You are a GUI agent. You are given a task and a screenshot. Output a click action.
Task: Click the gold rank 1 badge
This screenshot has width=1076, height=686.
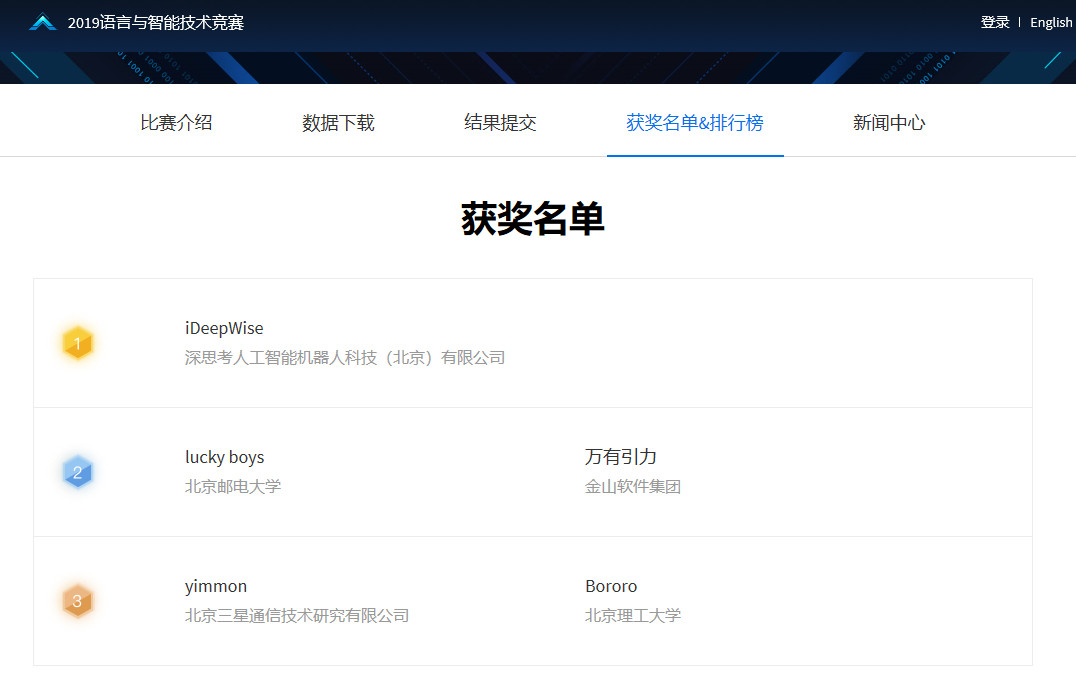pos(78,343)
